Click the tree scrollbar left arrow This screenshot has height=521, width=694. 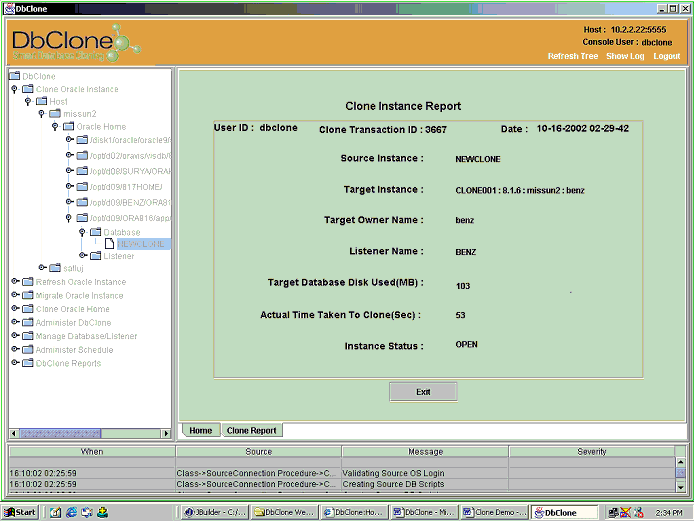14,433
